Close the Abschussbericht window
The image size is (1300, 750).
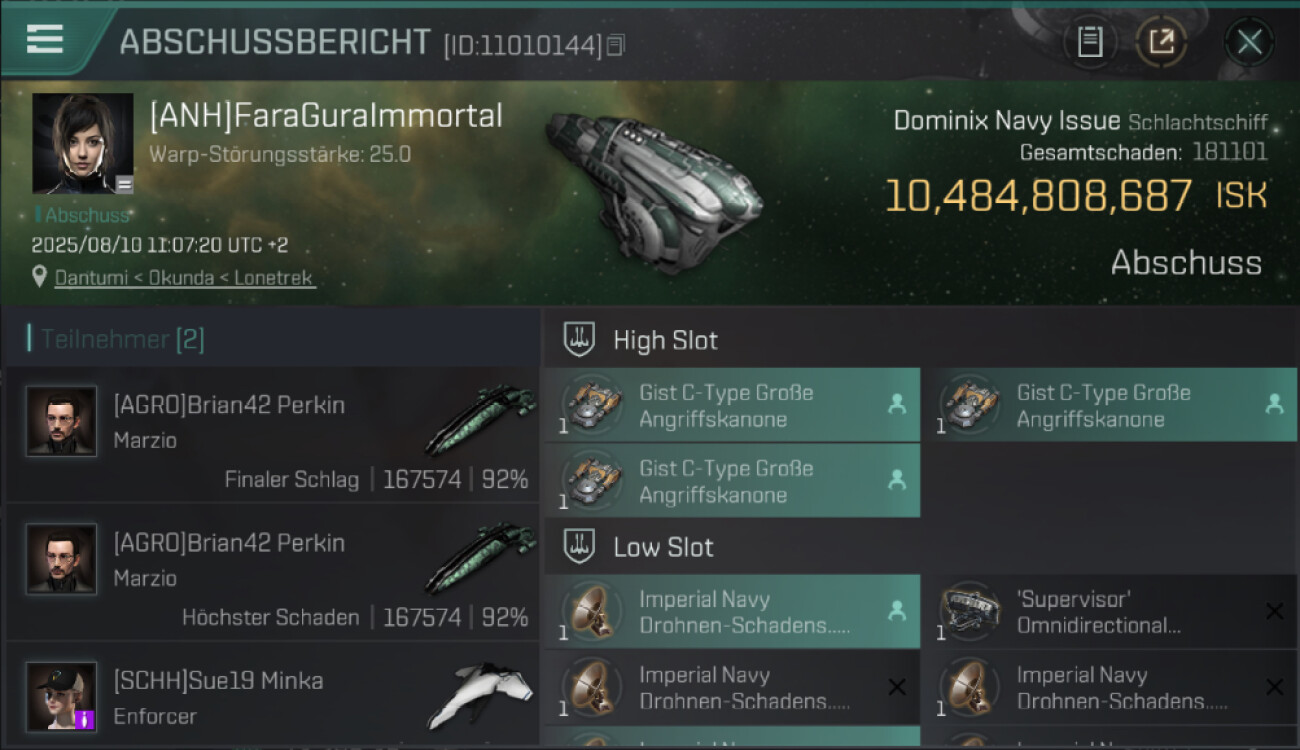click(1249, 42)
